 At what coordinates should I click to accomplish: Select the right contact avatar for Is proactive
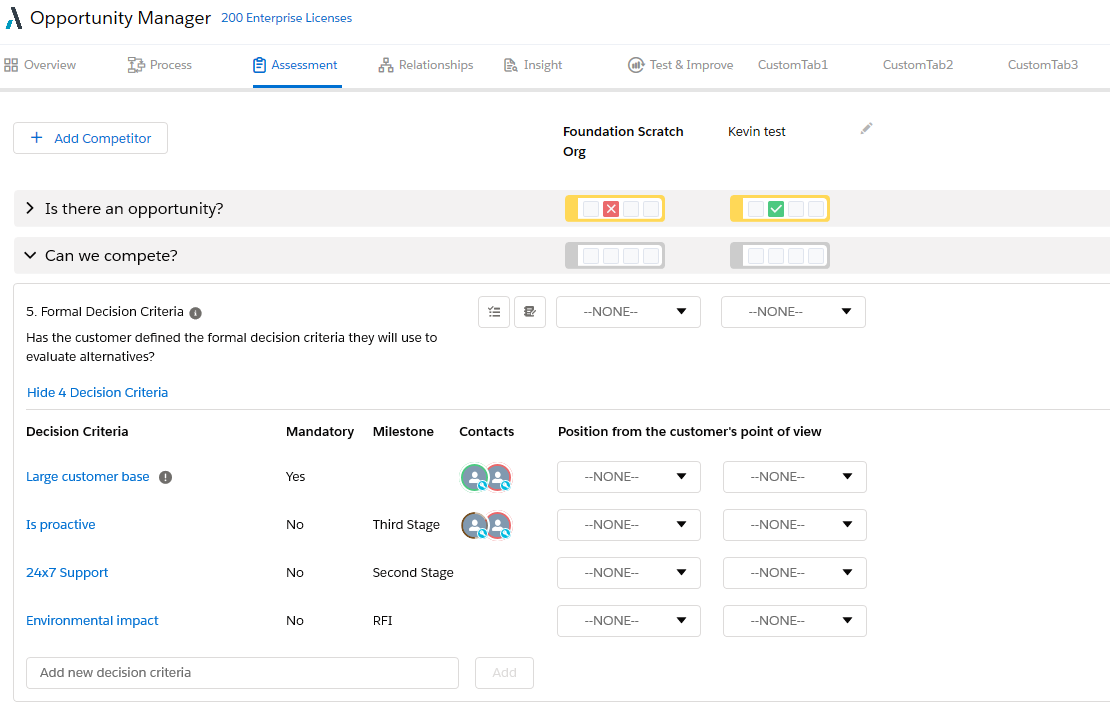pyautogui.click(x=498, y=525)
